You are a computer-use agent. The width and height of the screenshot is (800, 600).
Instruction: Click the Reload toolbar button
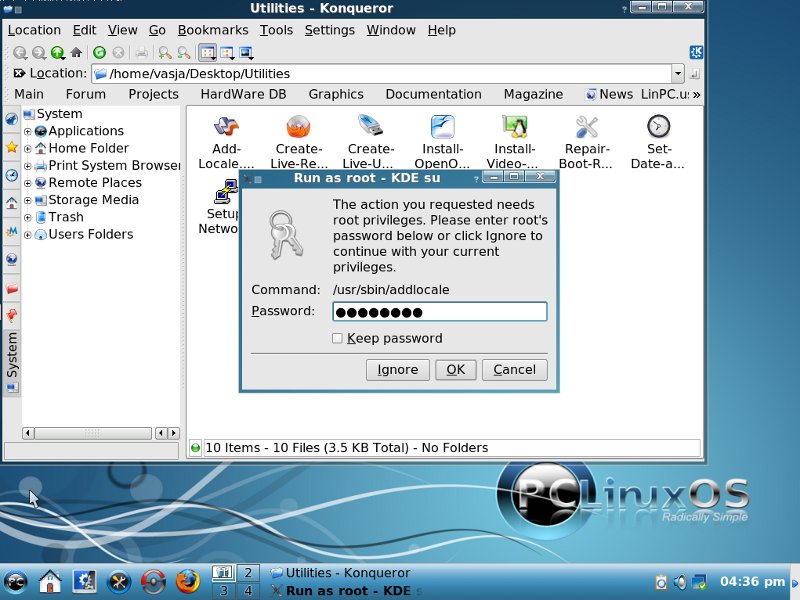tap(100, 52)
